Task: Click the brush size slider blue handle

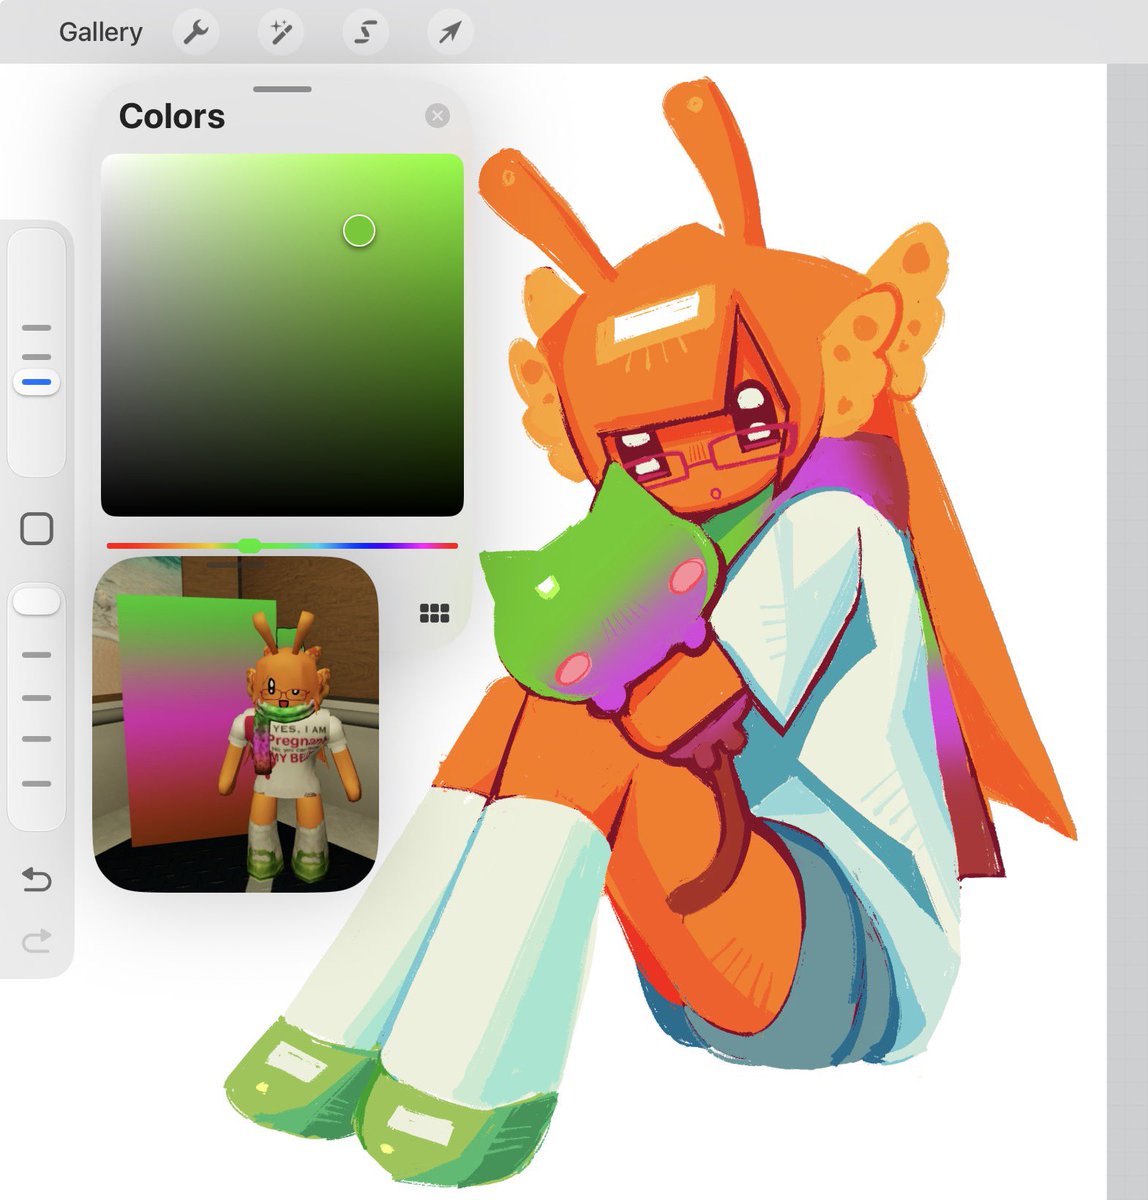Action: 36,382
